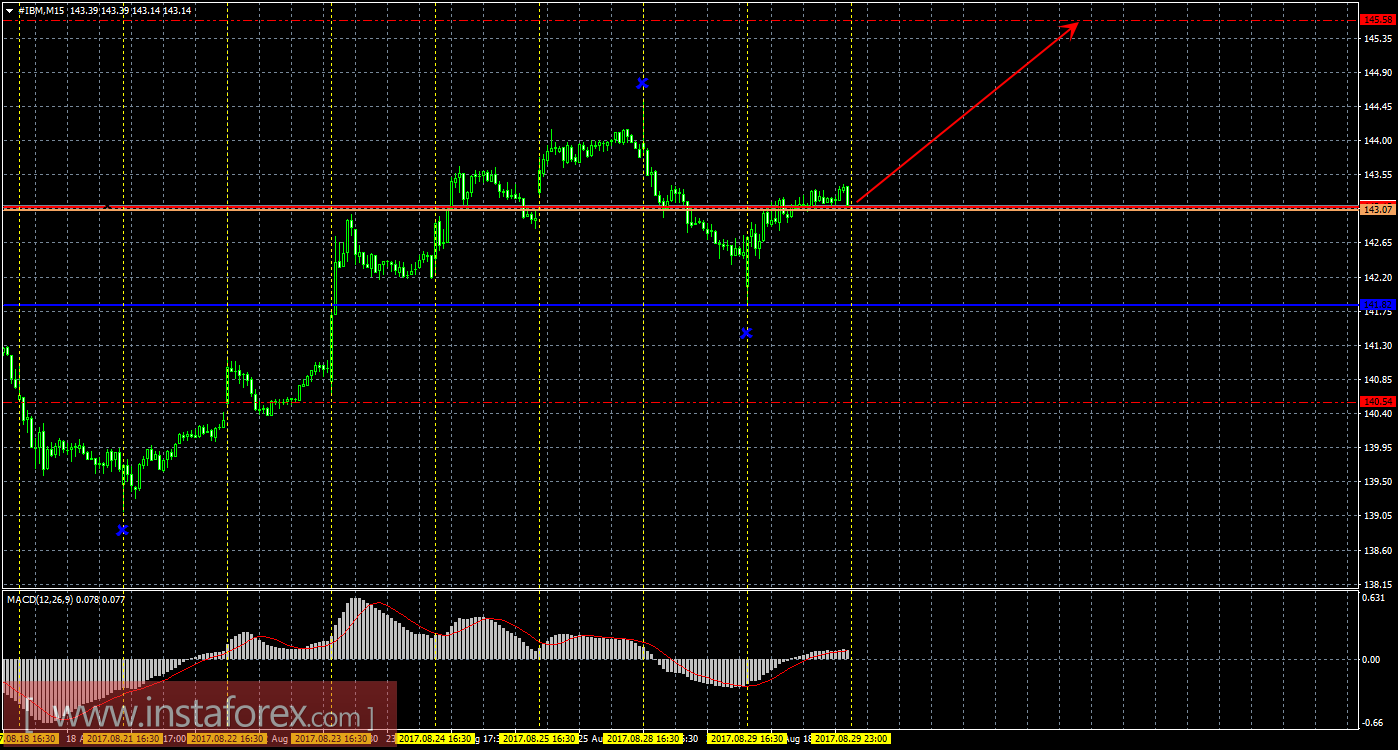The width and height of the screenshot is (1398, 750).
Task: Select the blue X marker above the price peak
Action: pyautogui.click(x=642, y=82)
